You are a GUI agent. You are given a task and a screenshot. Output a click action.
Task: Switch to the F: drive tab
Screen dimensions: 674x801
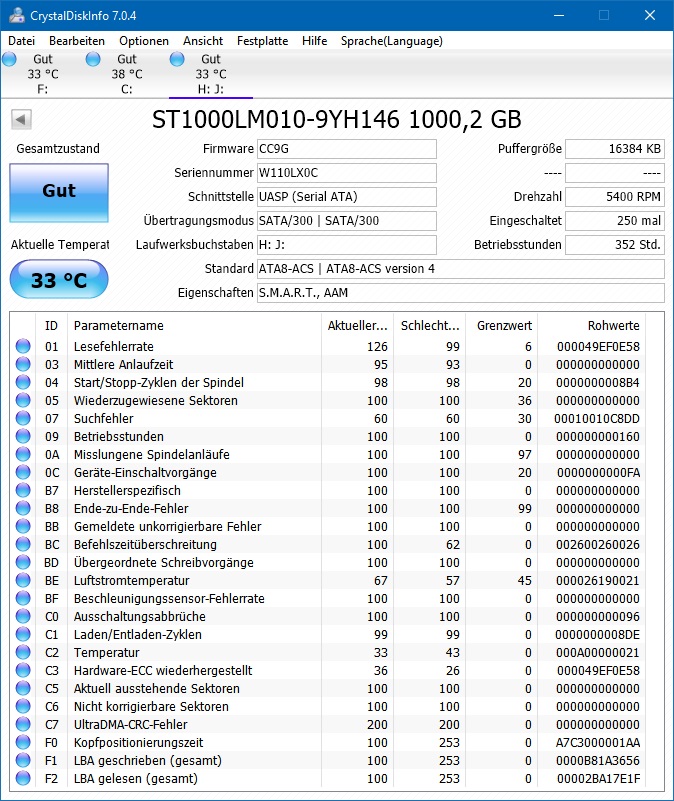coord(42,74)
